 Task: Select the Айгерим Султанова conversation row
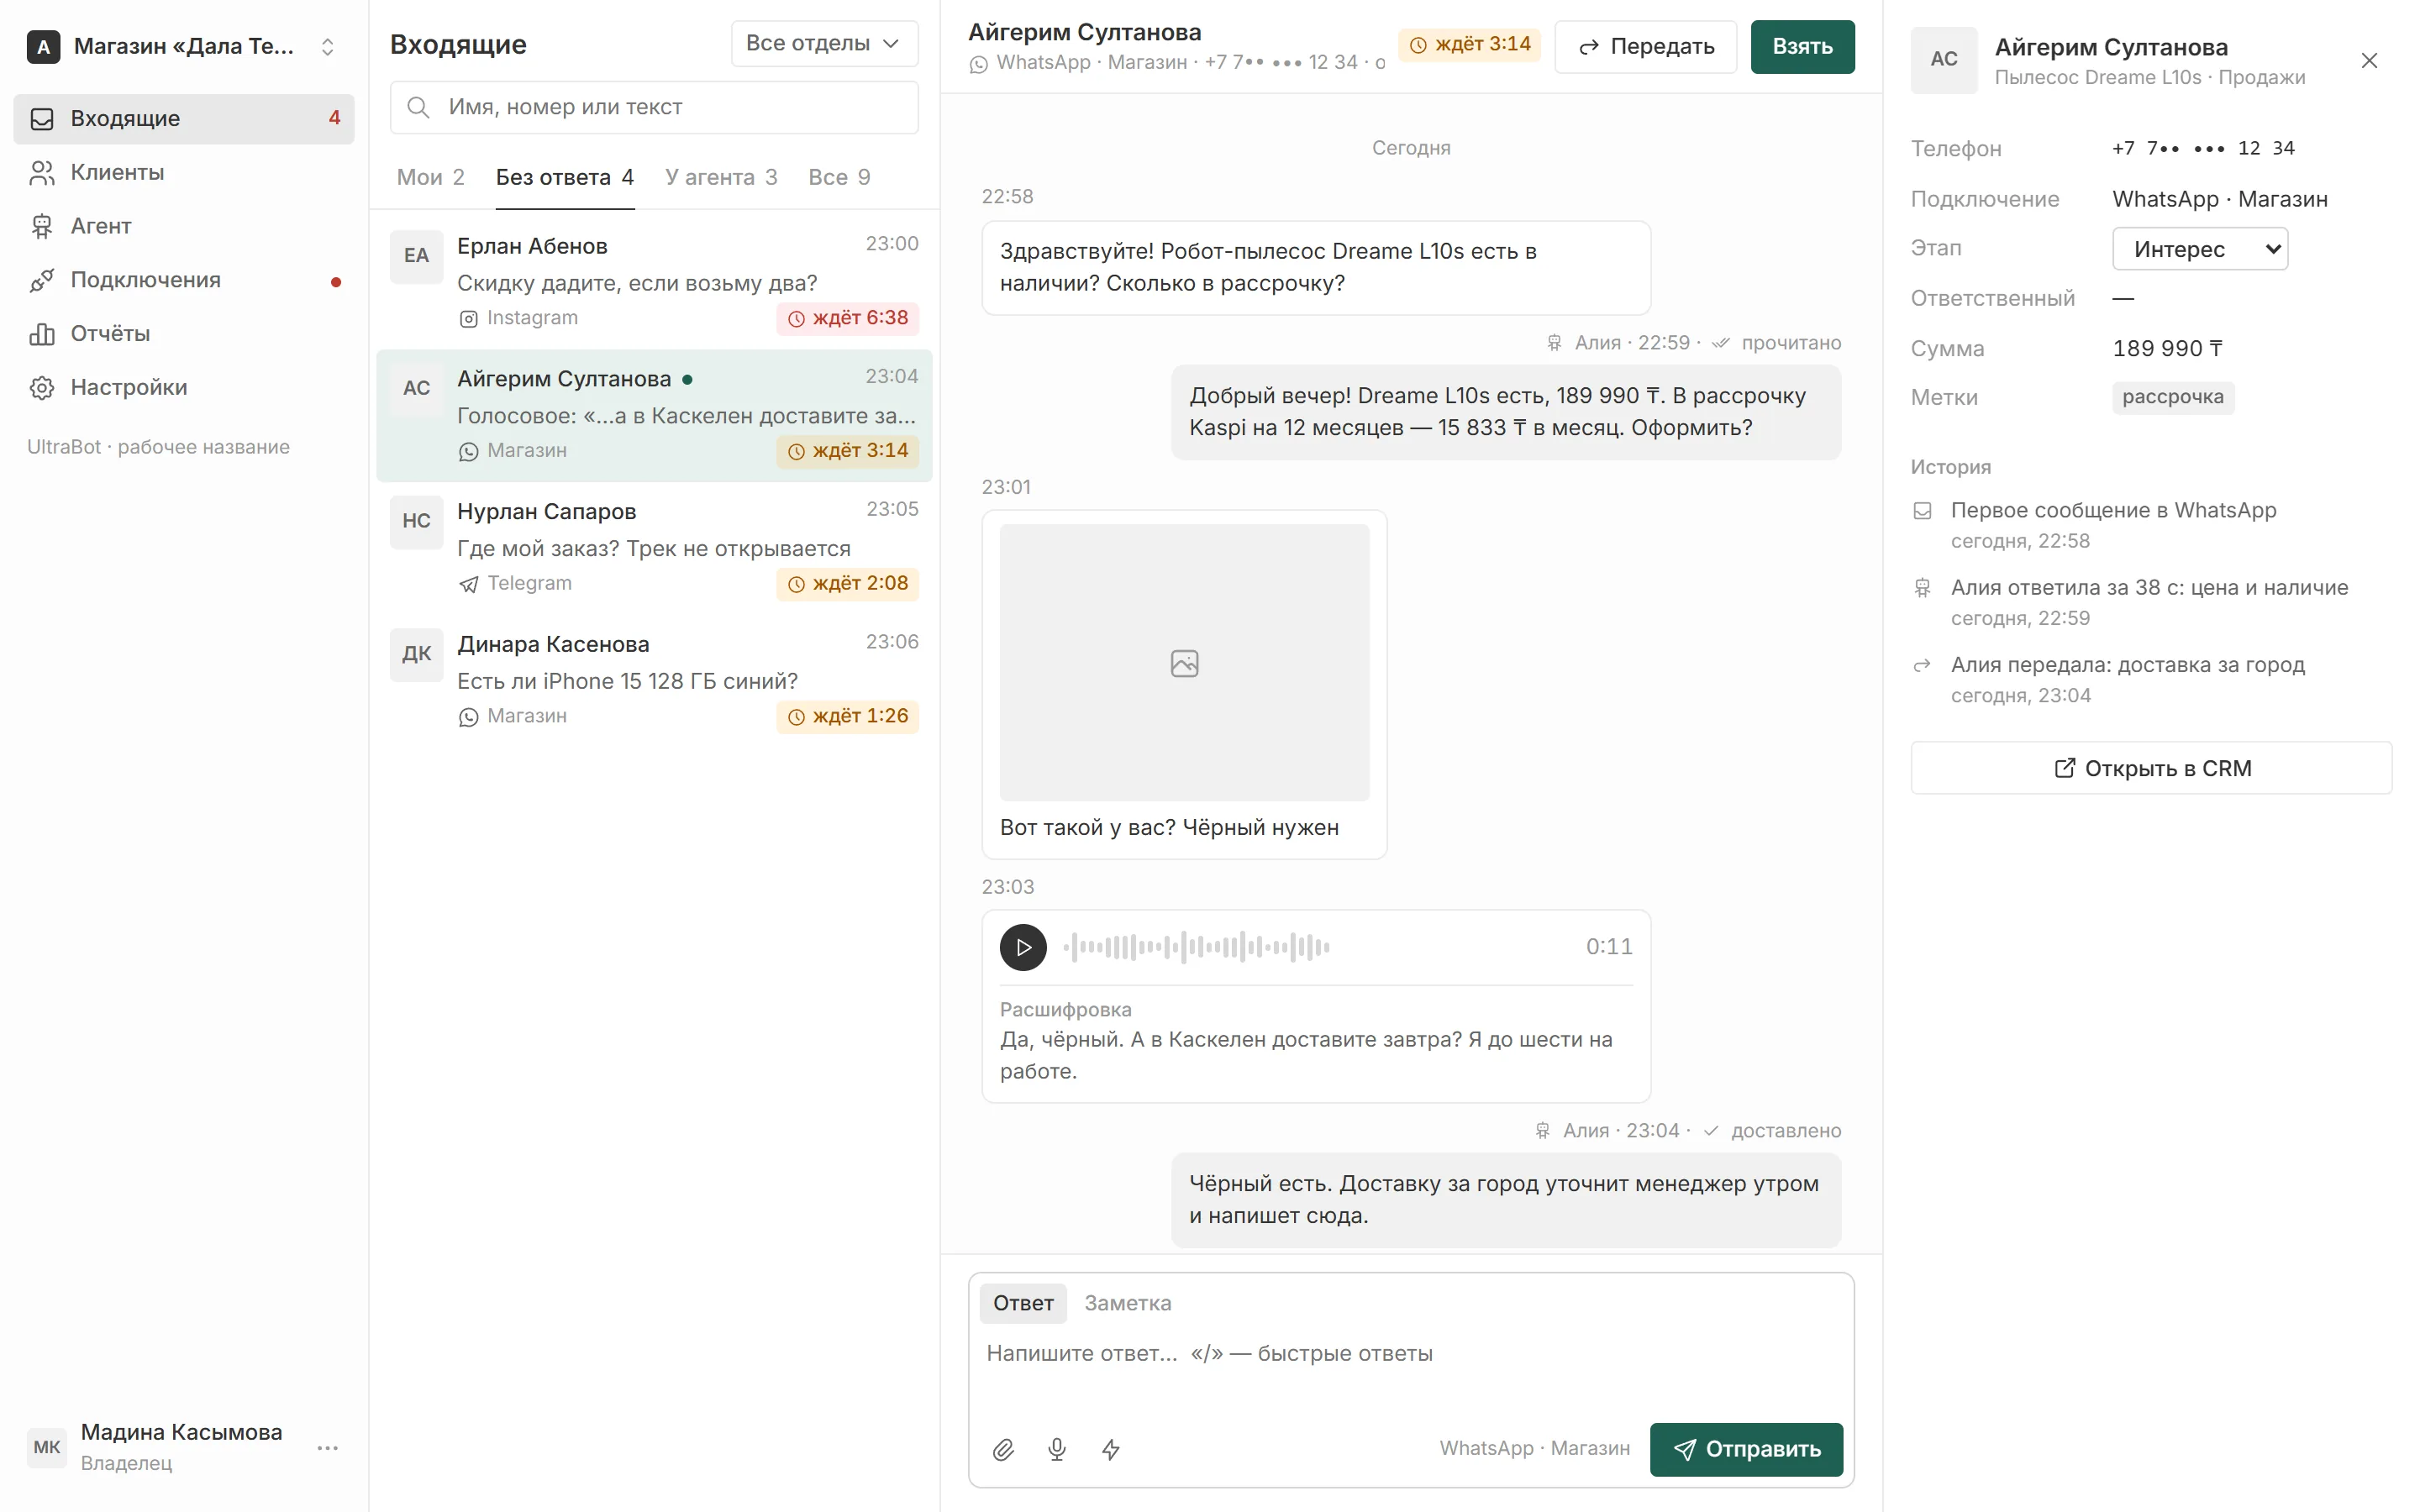click(x=654, y=415)
